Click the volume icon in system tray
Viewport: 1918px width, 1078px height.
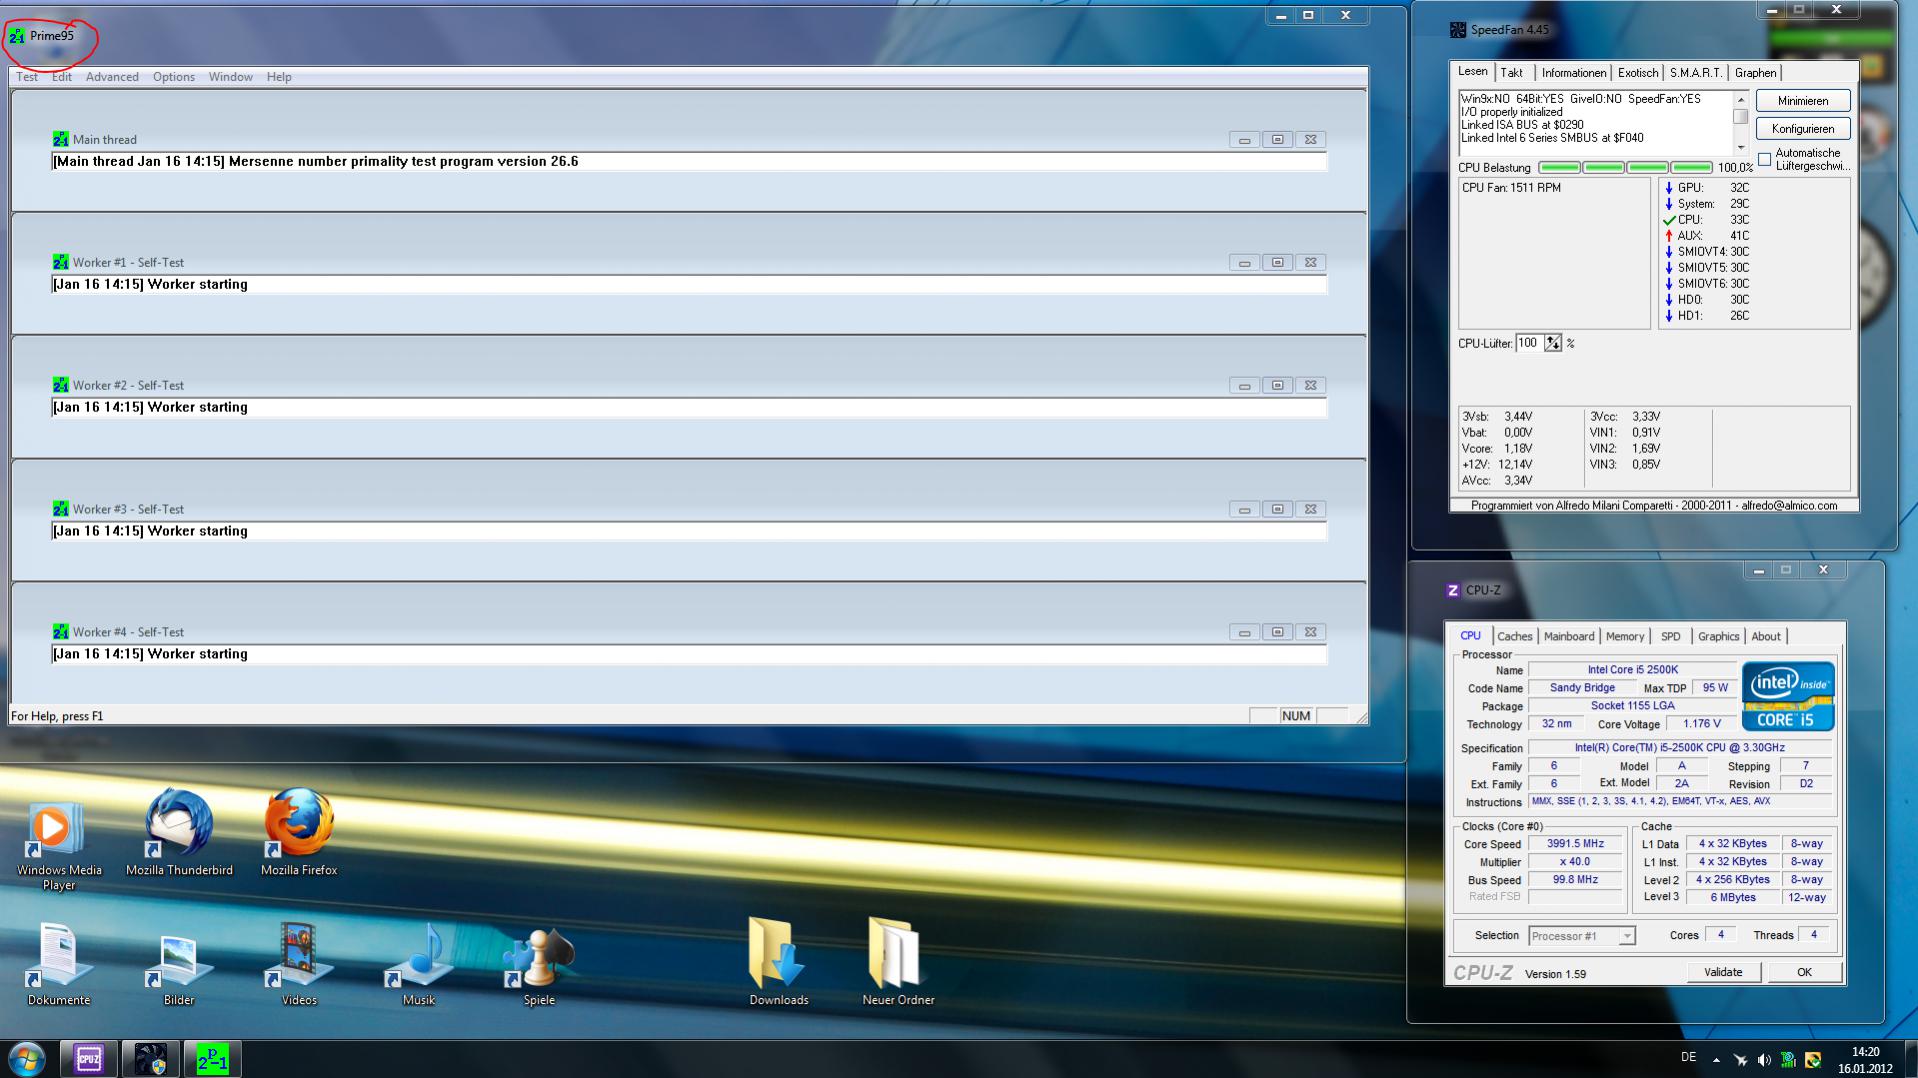tap(1764, 1060)
